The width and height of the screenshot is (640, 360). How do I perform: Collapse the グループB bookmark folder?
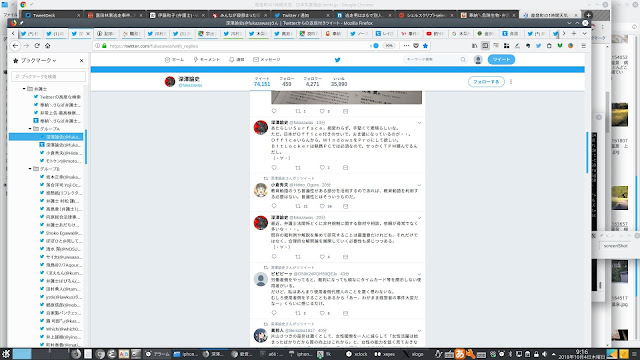coord(30,169)
